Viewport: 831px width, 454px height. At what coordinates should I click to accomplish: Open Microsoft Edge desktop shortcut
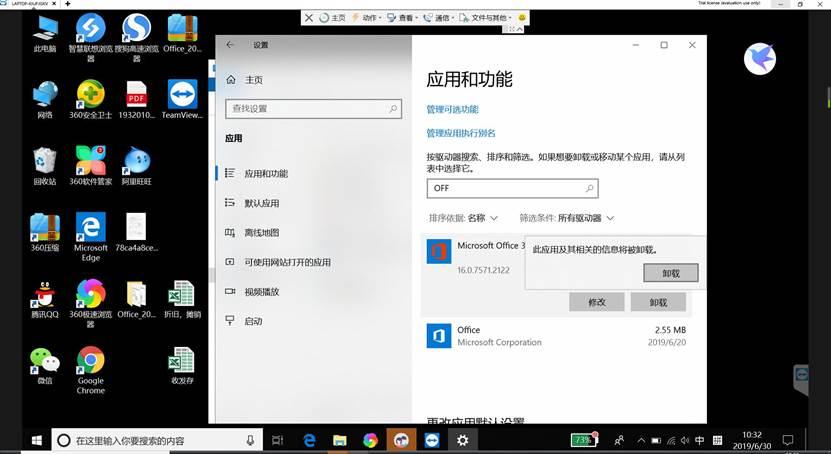(91, 237)
